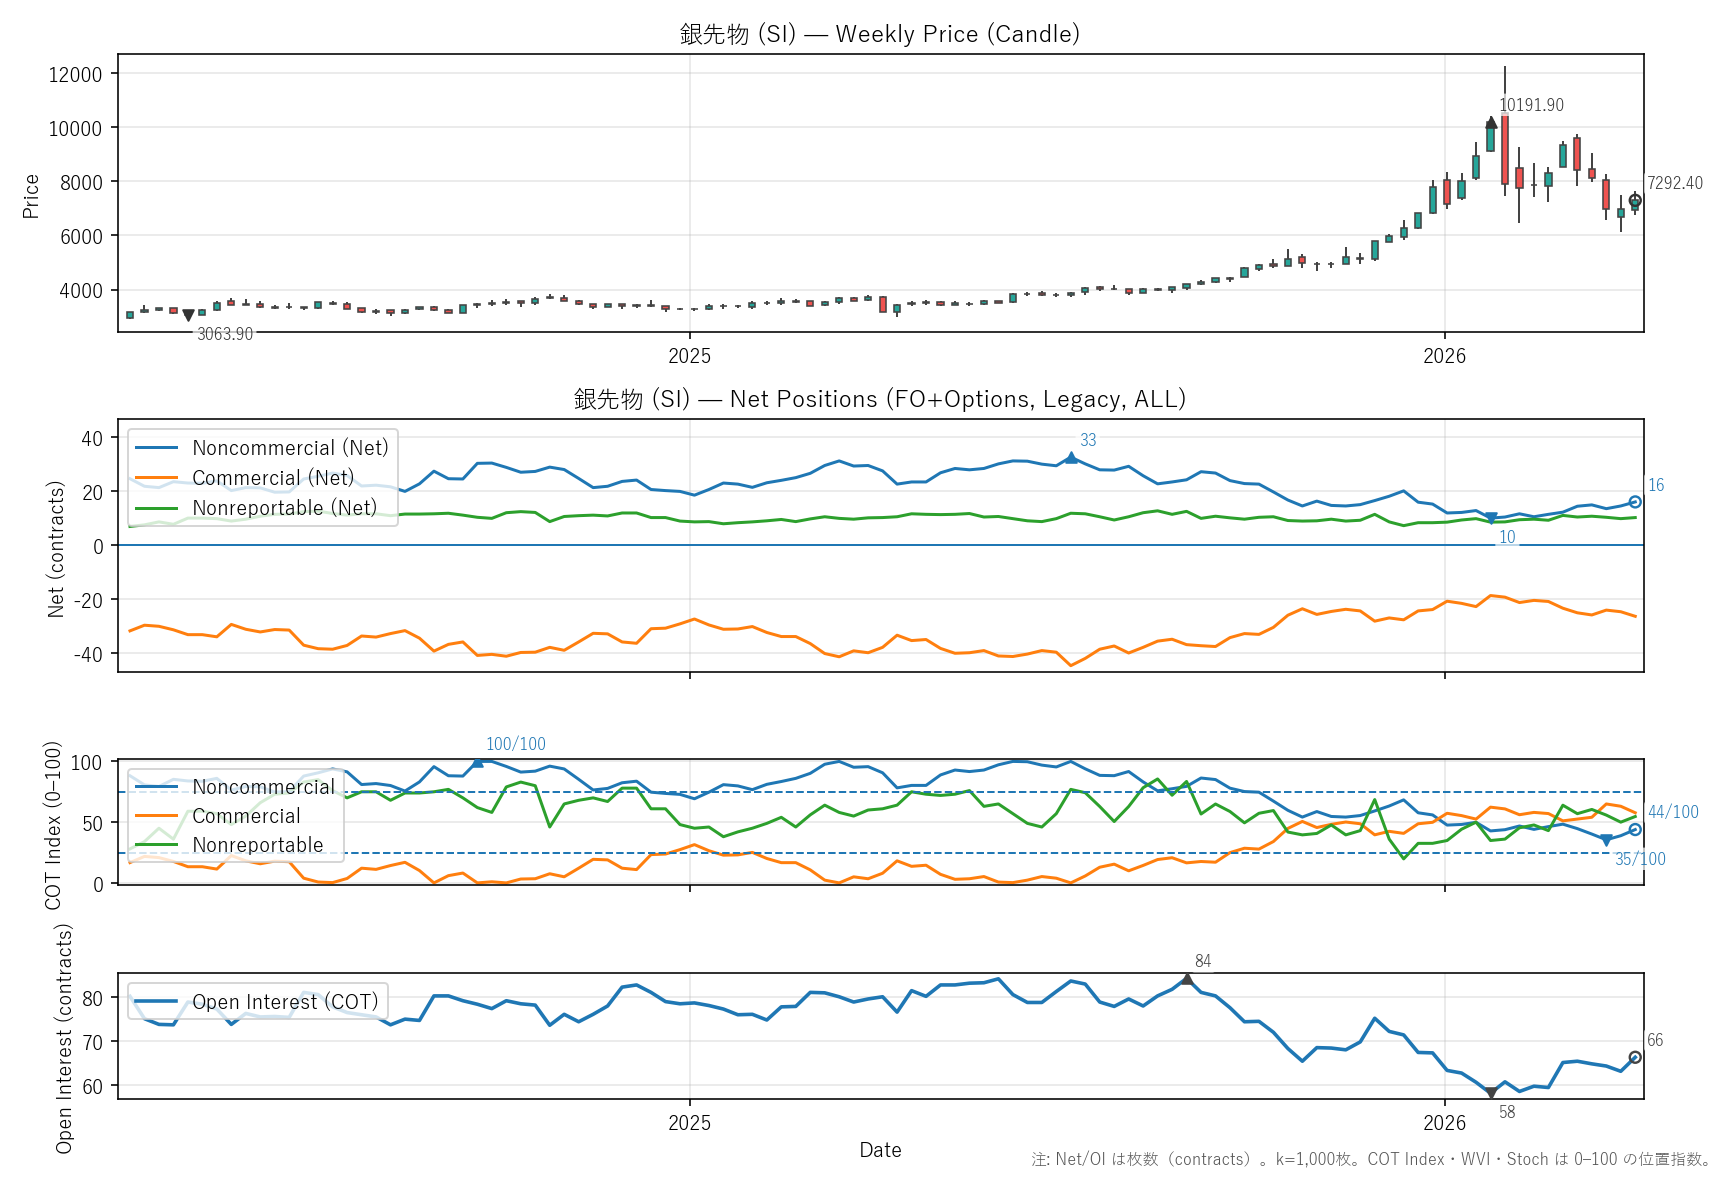1728x1180 pixels.
Task: Click the 'Weekly Price (Candle)' chart title
Action: click(880, 34)
